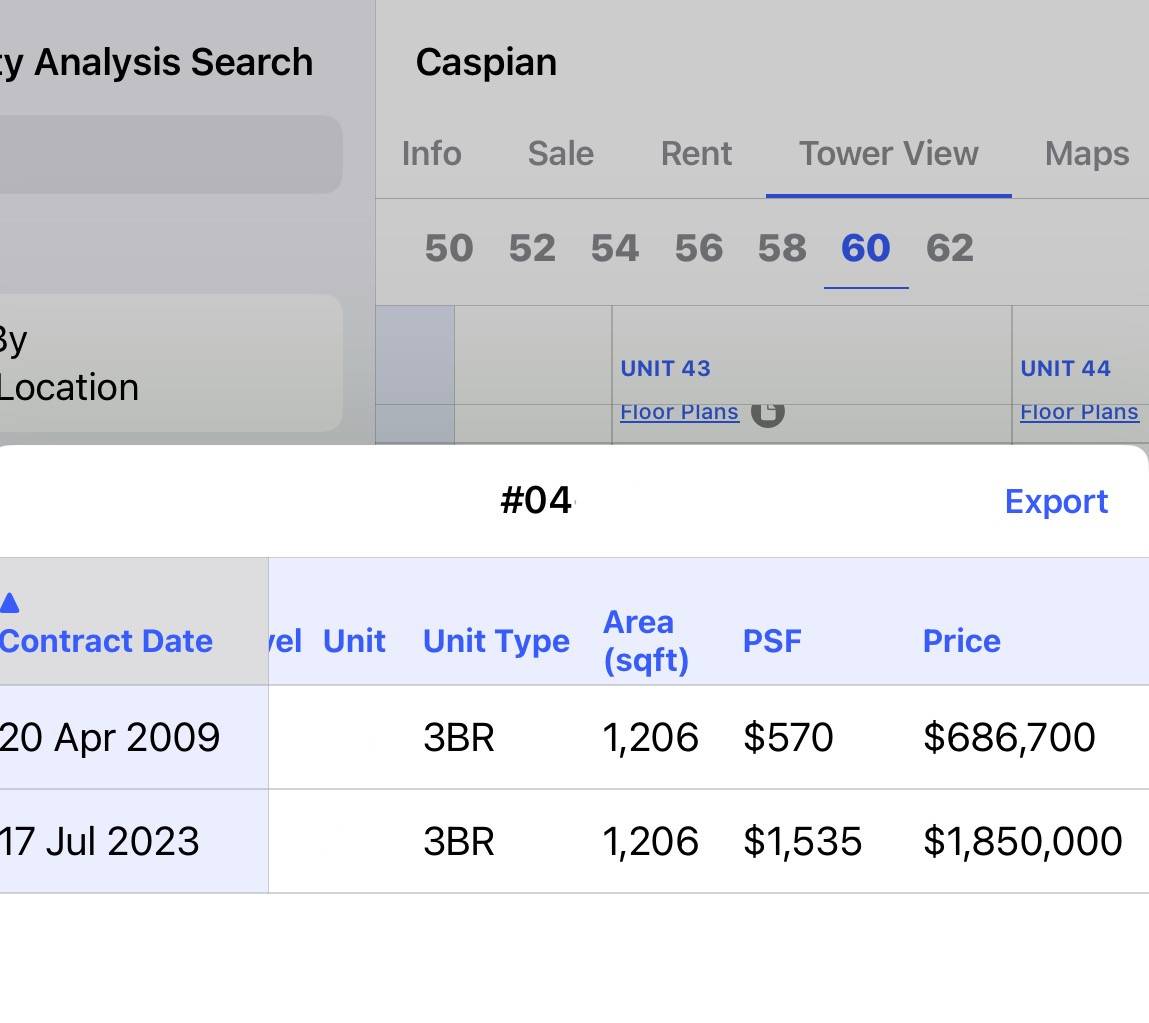Select block 50
The height and width of the screenshot is (1023, 1149).
point(448,248)
